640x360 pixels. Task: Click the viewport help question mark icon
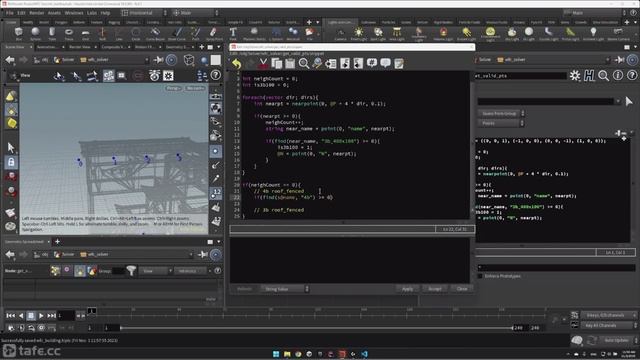(x=216, y=75)
